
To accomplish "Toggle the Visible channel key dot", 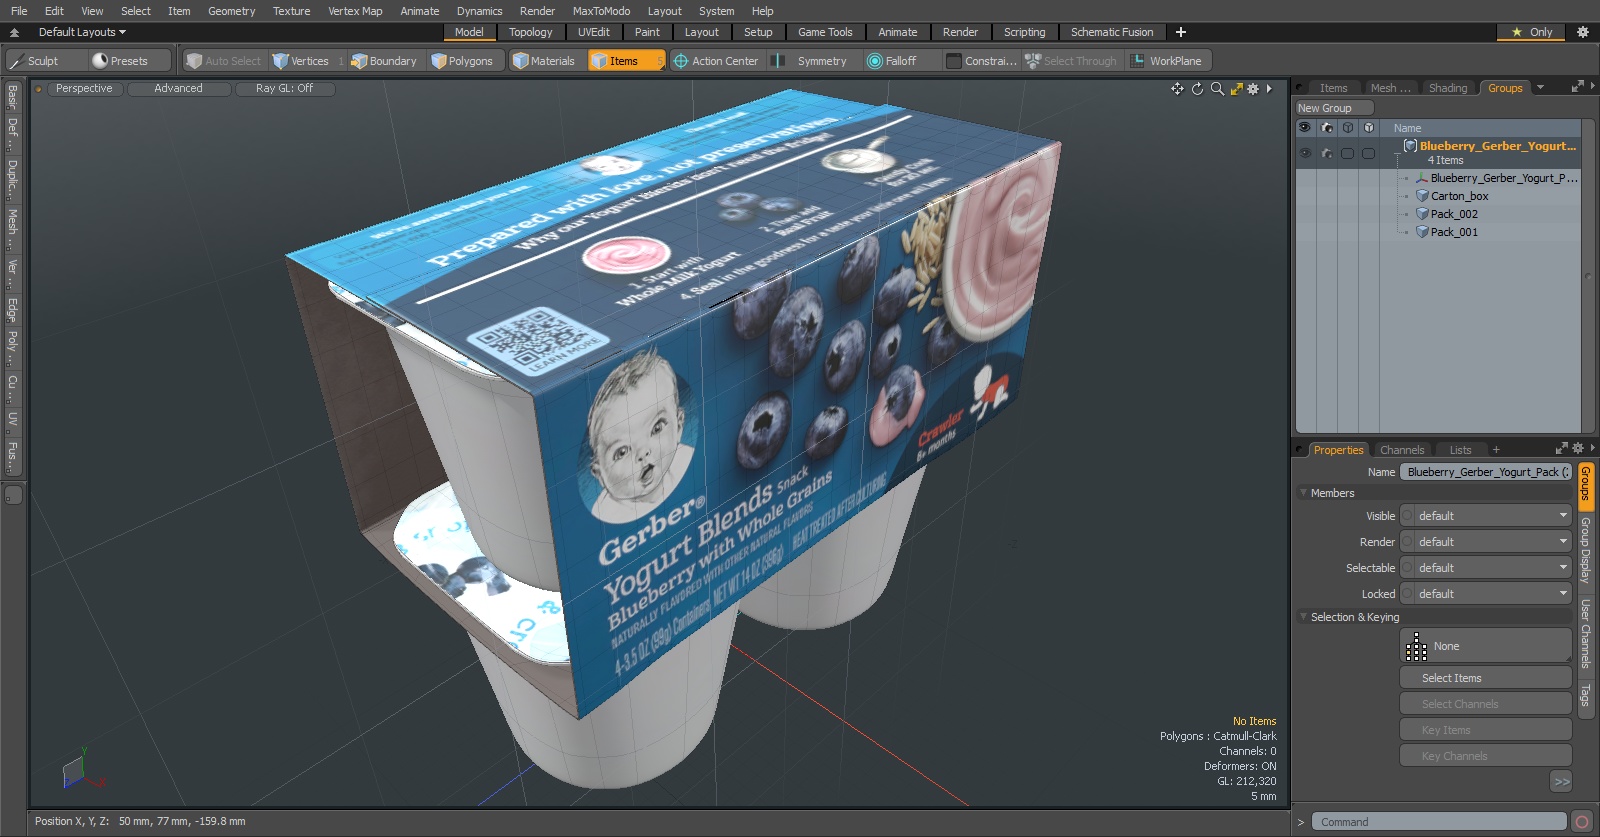I will coord(1407,516).
